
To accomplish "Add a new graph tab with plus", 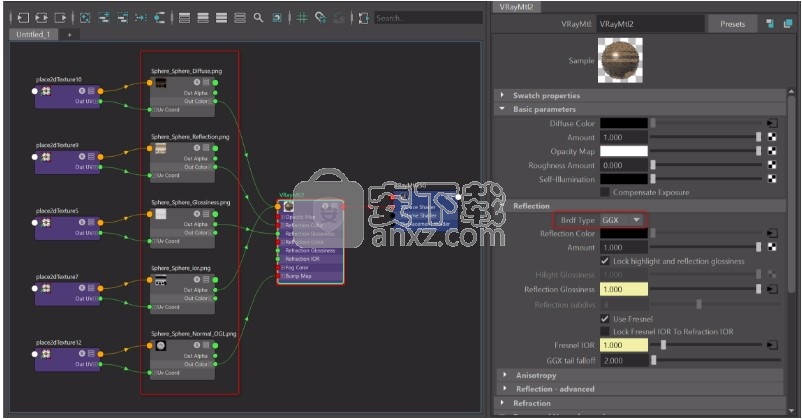I will pyautogui.click(x=70, y=35).
